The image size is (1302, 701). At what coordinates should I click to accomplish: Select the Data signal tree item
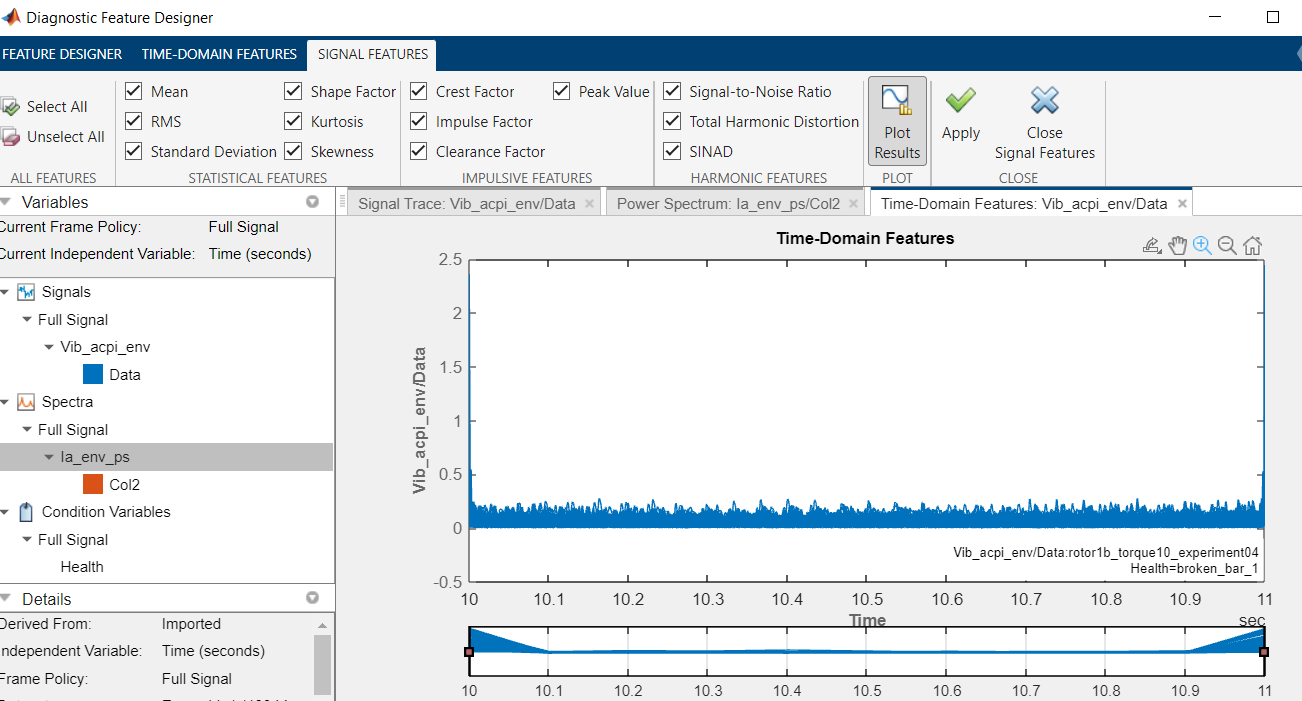click(125, 375)
